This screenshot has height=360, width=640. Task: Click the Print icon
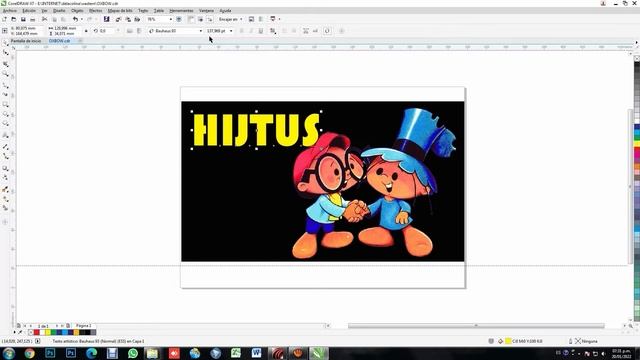pyautogui.click(x=33, y=19)
